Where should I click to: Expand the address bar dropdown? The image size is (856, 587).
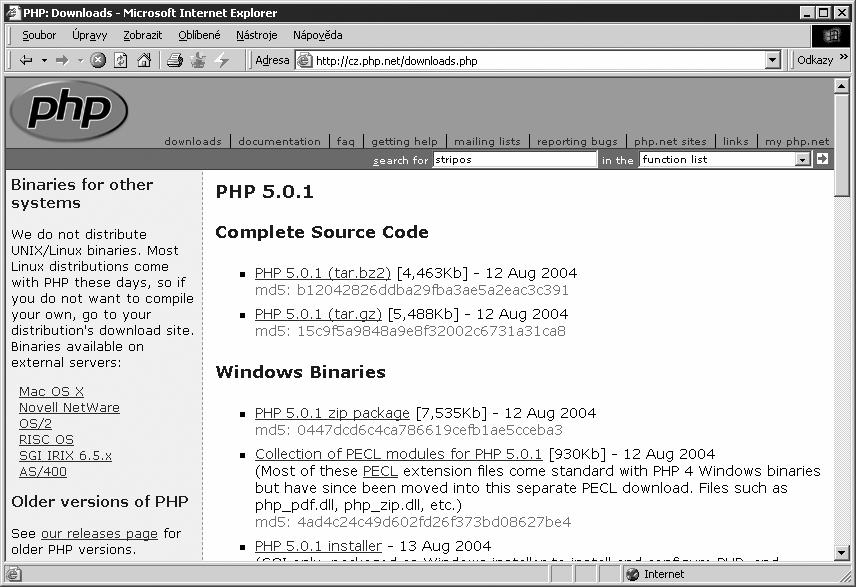[x=772, y=61]
